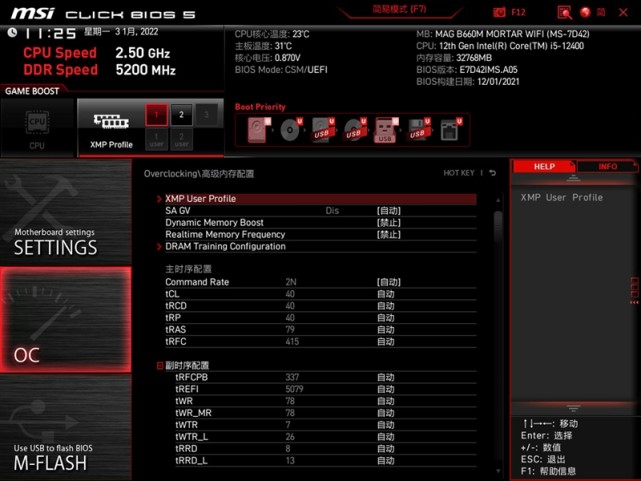The width and height of the screenshot is (641, 481).
Task: Click the tRRD 自动 value field
Action: click(385, 448)
